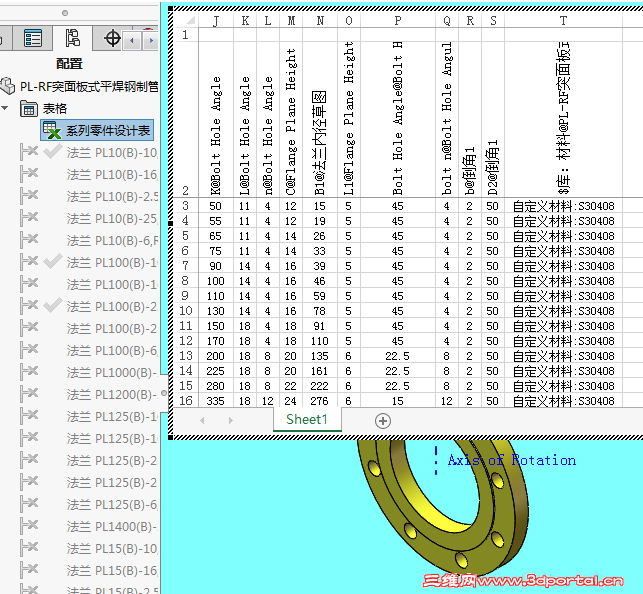The width and height of the screenshot is (643, 594).
Task: Collapse the 表格 folder expander arrow
Action: [x=5, y=108]
